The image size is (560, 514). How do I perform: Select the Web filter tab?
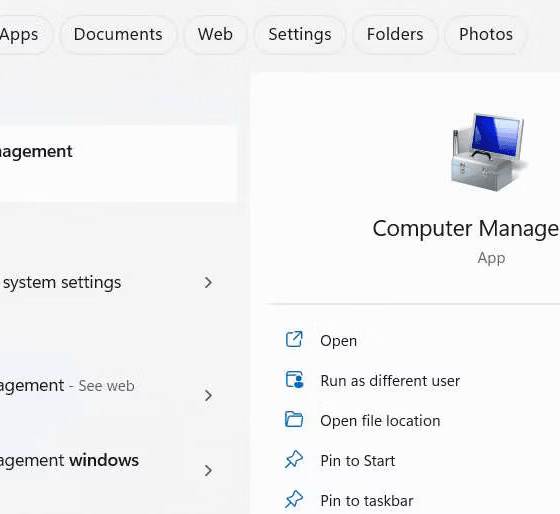coord(215,35)
